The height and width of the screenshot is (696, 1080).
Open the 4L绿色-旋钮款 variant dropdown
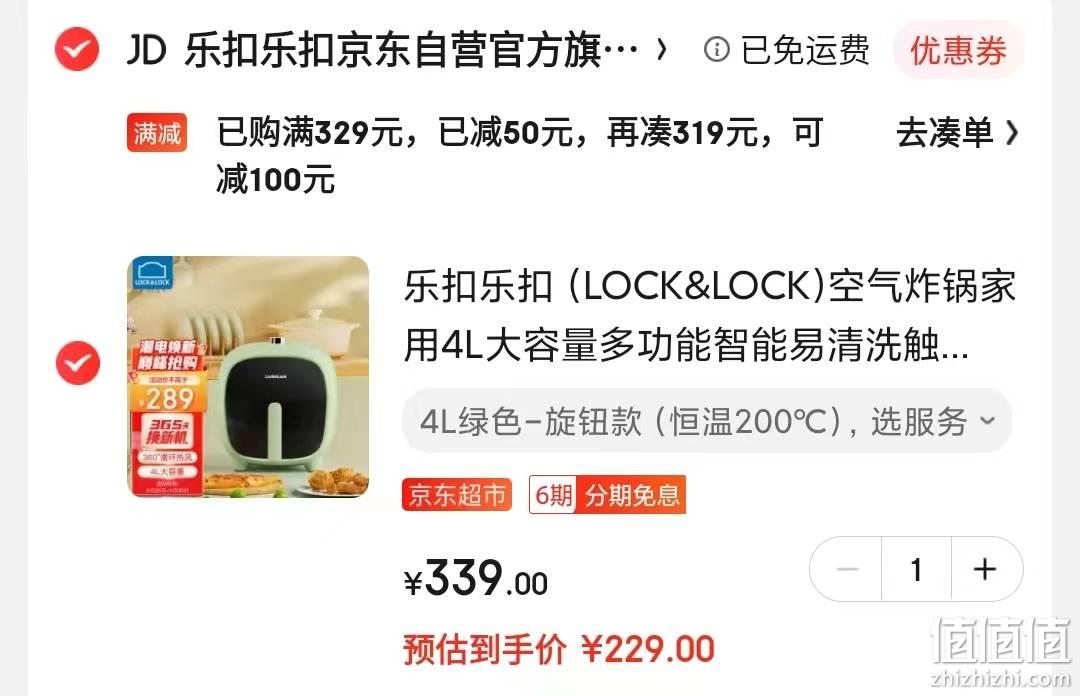(707, 421)
